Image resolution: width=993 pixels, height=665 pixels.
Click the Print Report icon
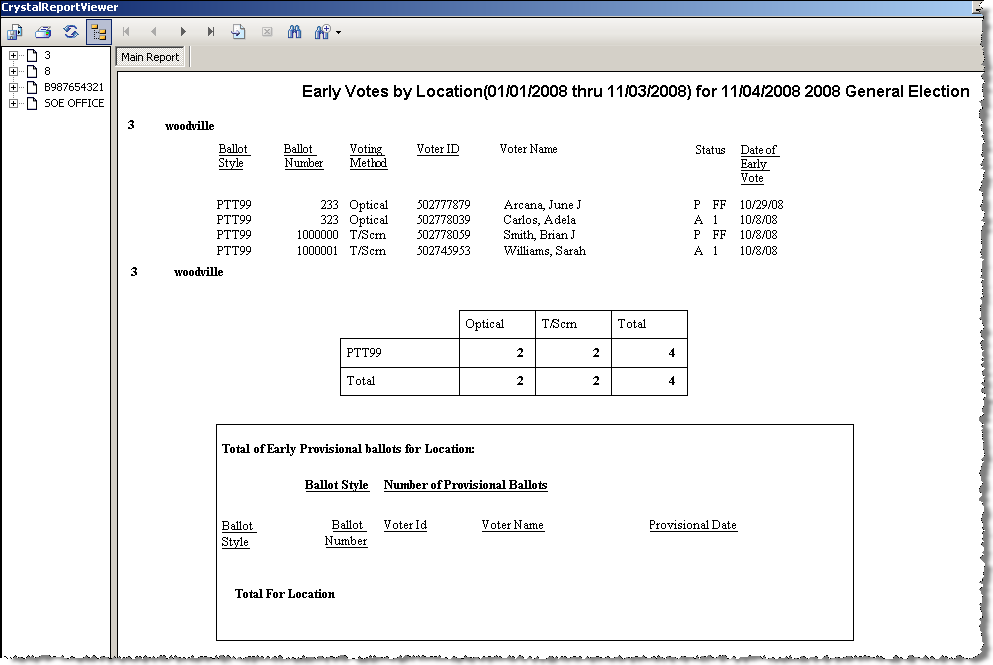(42, 32)
